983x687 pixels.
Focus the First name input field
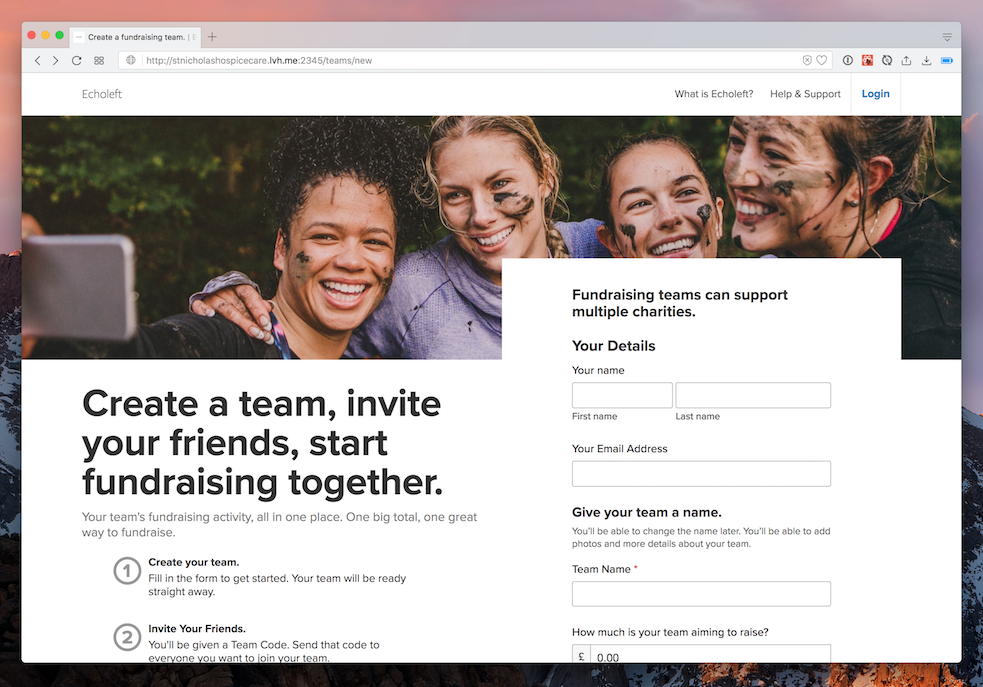click(622, 395)
